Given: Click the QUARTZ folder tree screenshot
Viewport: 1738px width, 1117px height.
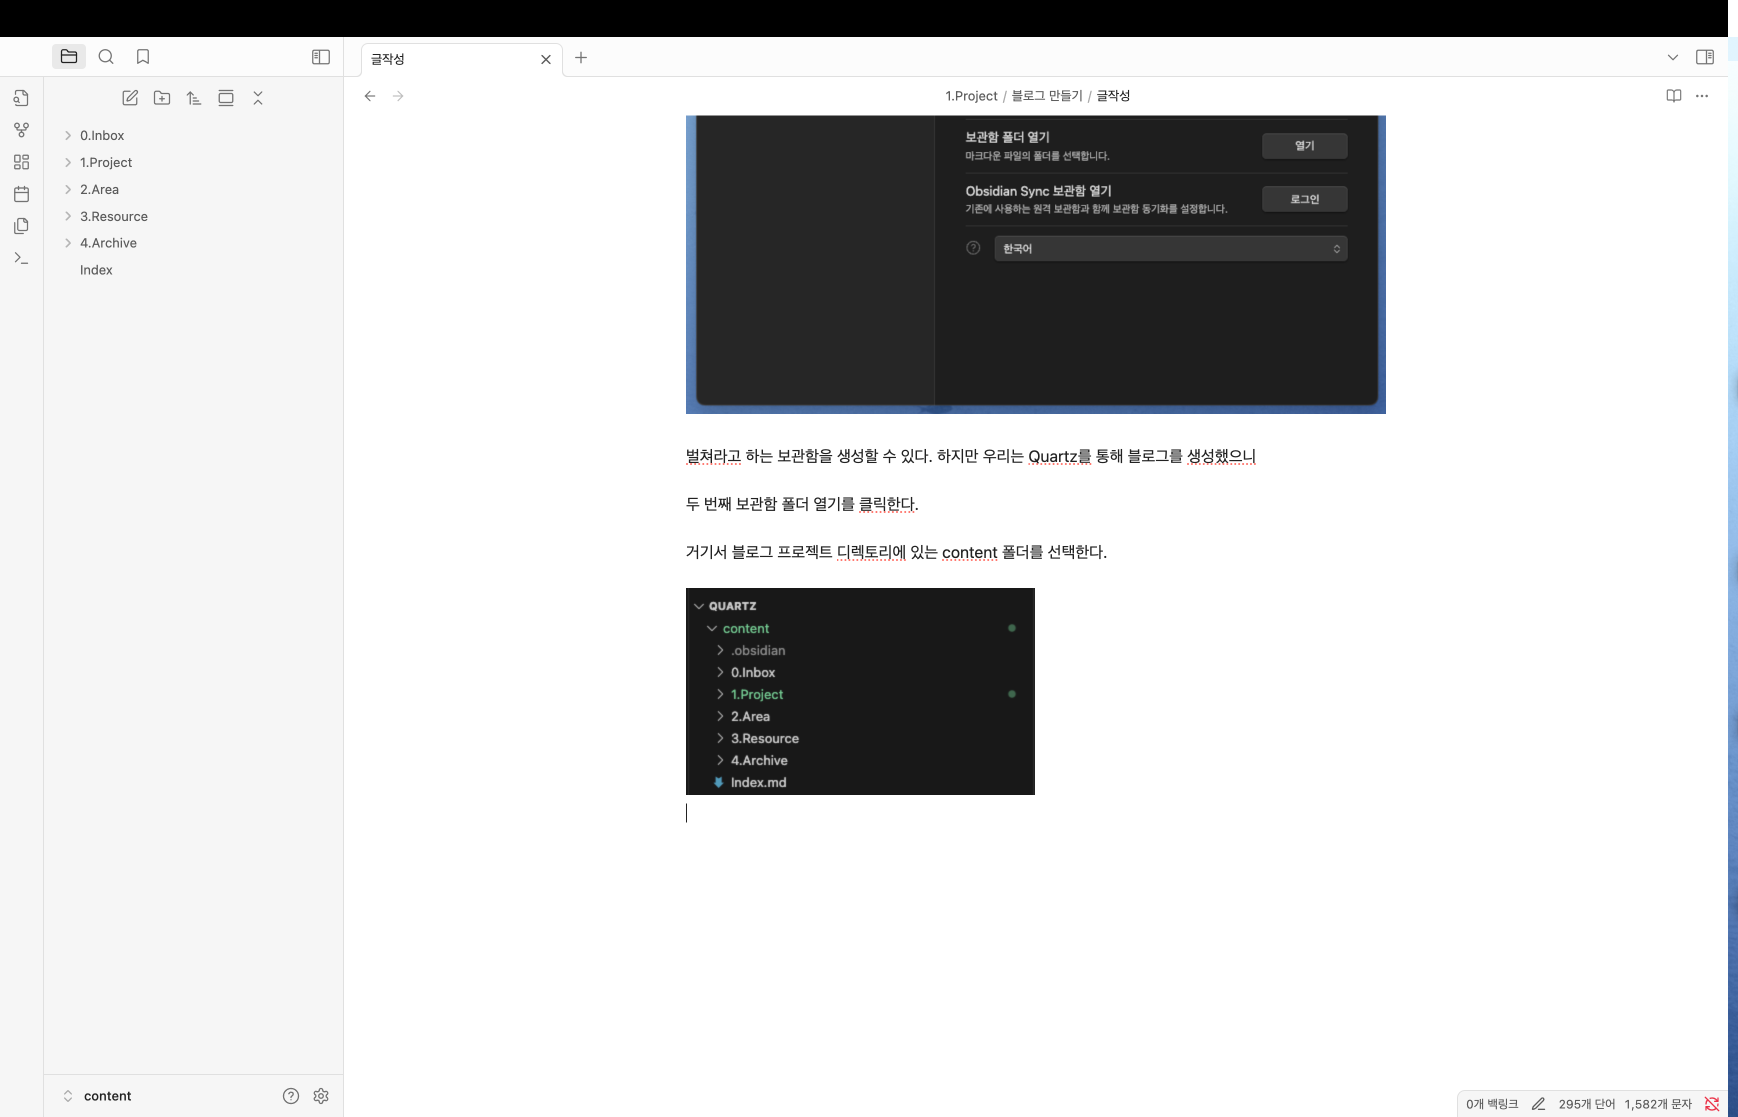Looking at the screenshot, I should [860, 691].
